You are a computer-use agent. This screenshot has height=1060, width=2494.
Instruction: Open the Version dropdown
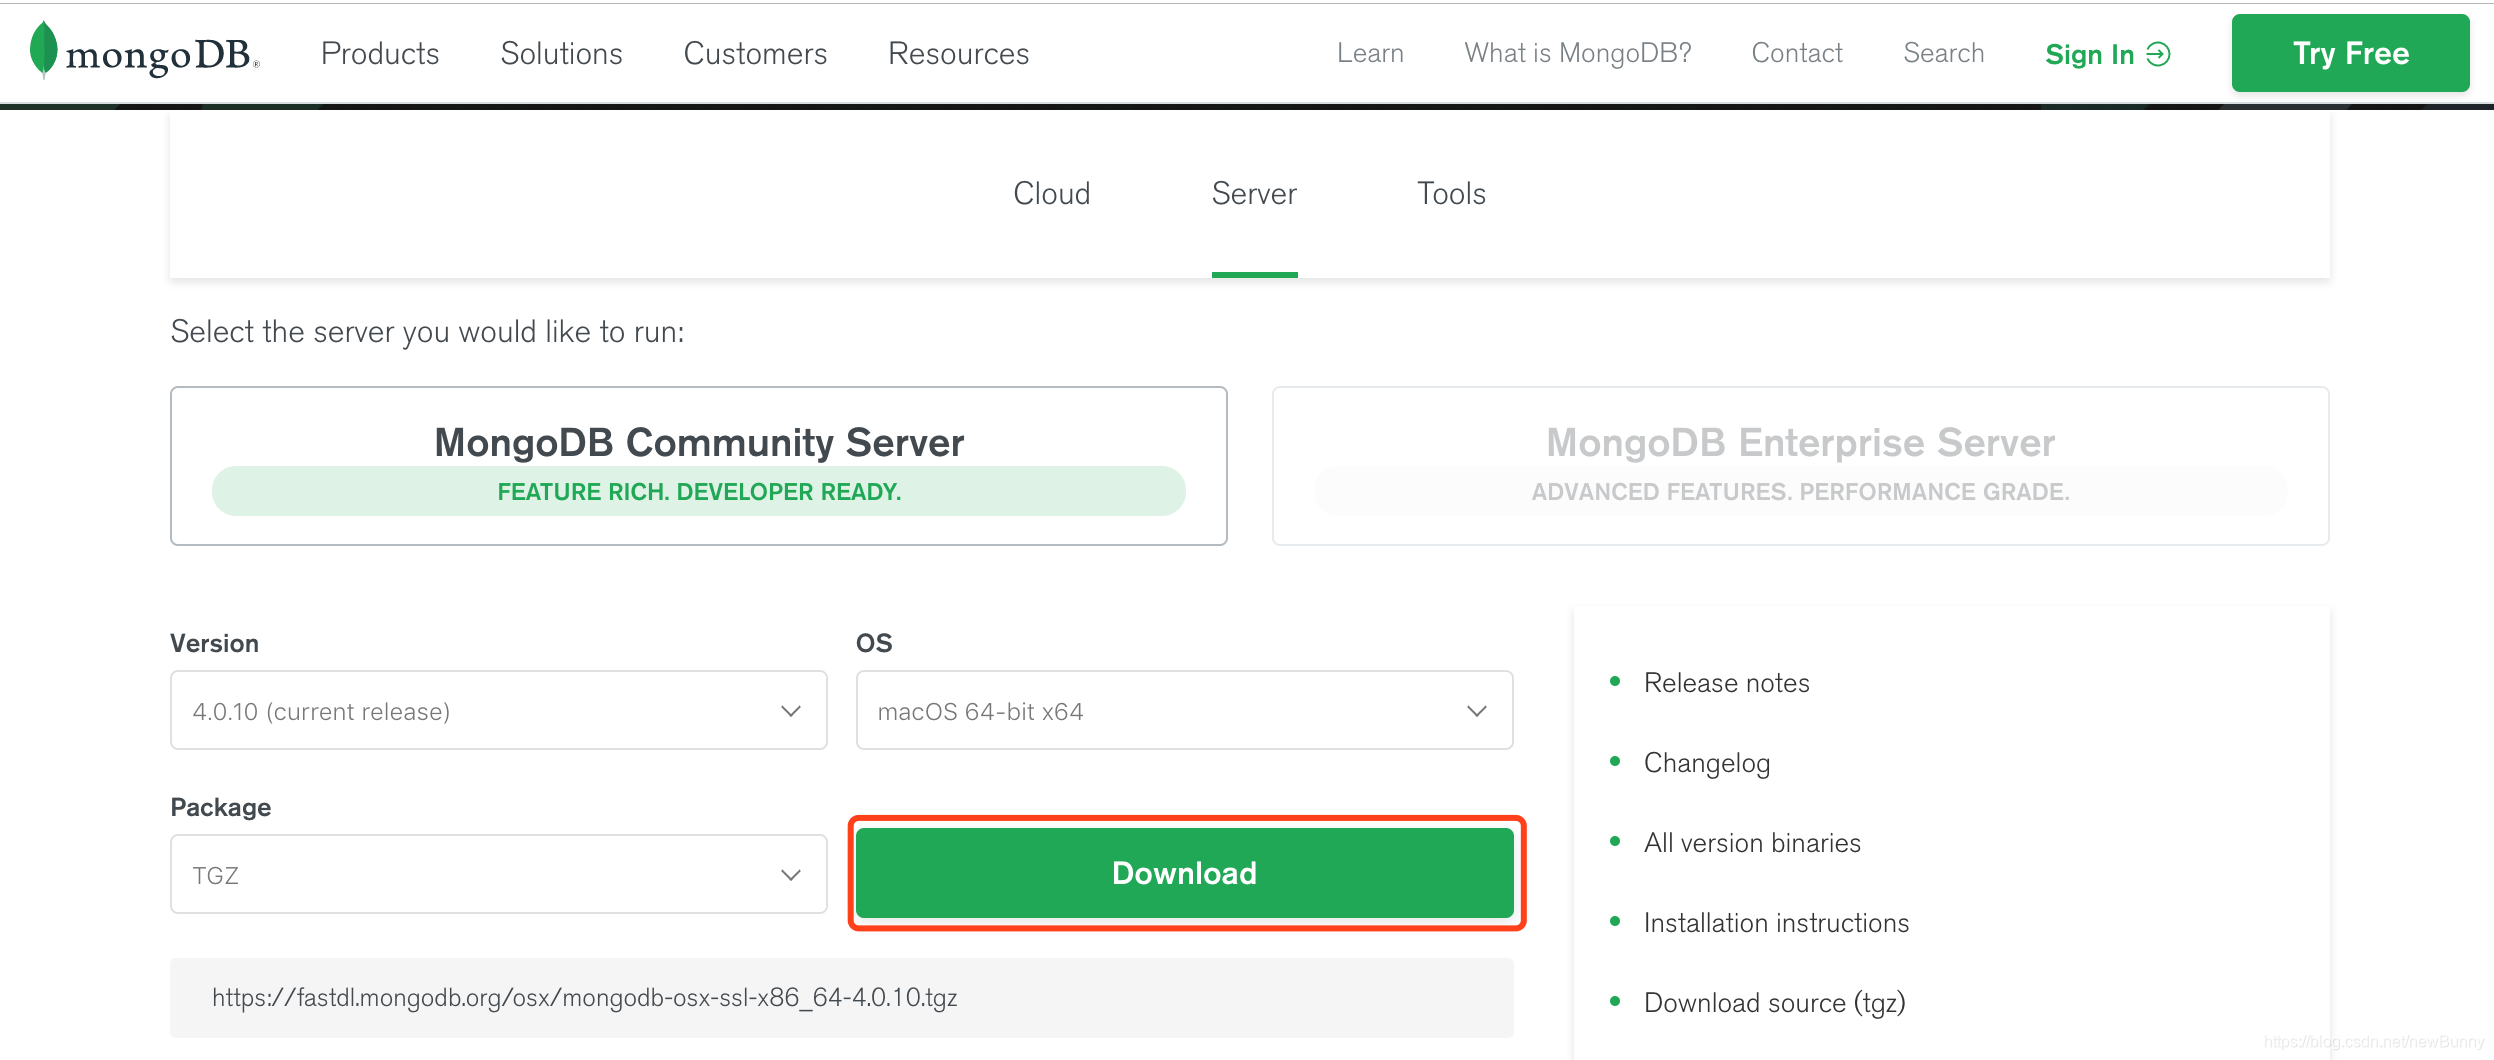[497, 710]
